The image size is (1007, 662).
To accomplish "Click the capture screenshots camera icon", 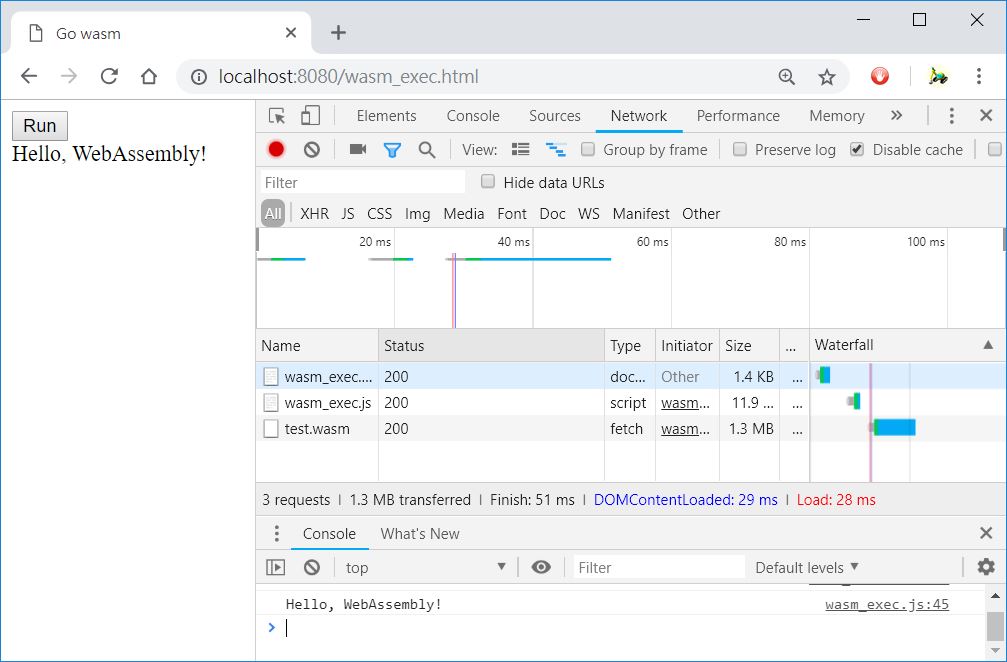I will 357,149.
